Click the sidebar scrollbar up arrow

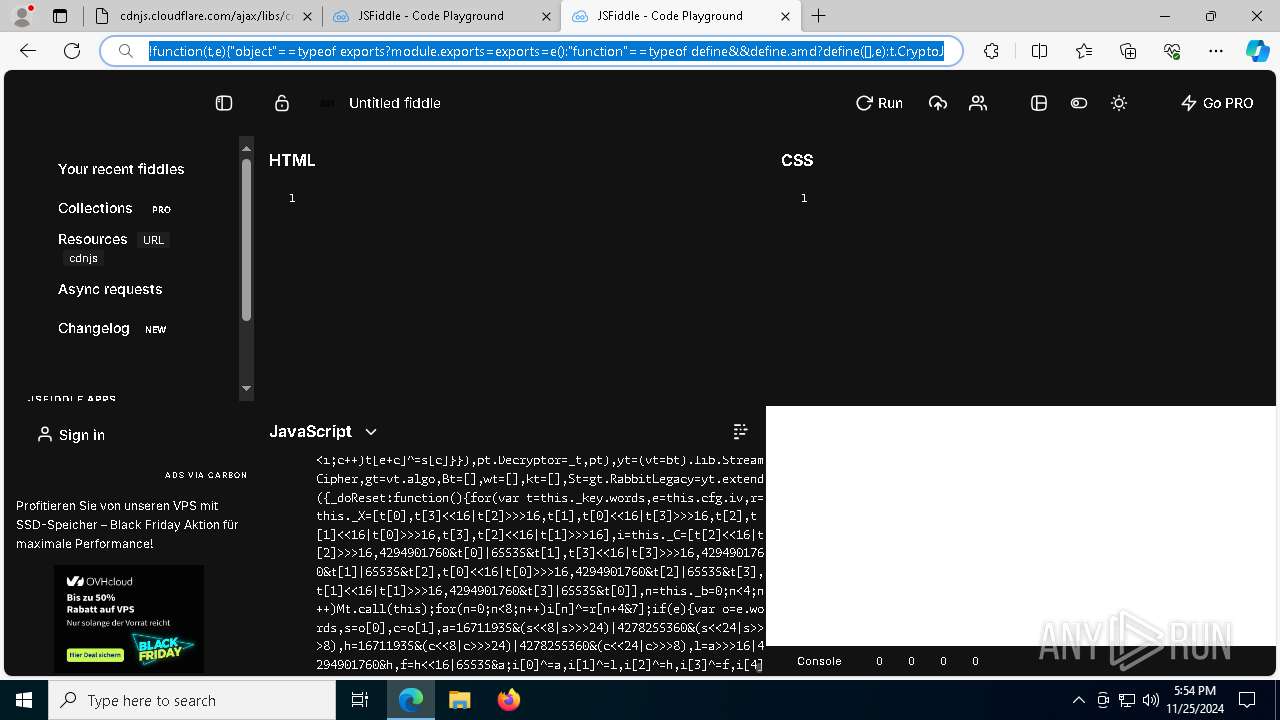[x=246, y=148]
